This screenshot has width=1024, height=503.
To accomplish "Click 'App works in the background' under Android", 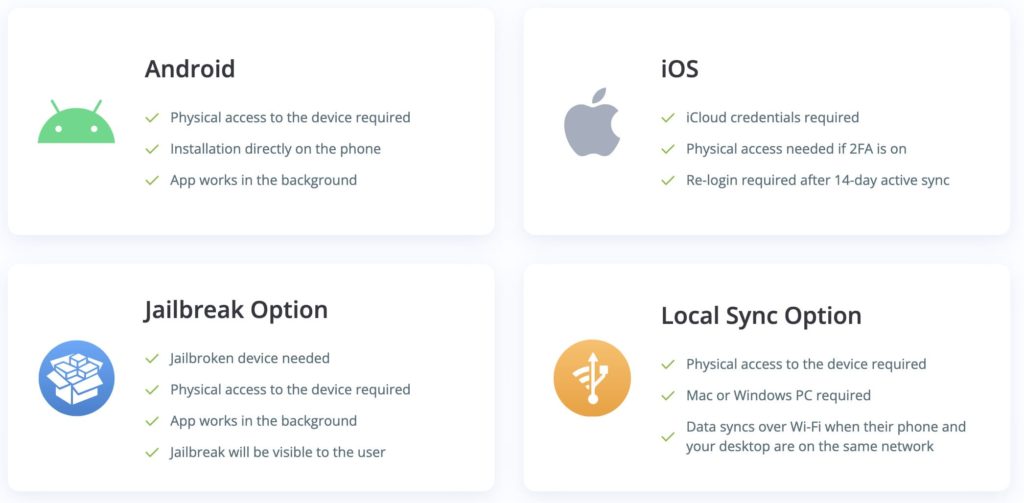I will [263, 180].
